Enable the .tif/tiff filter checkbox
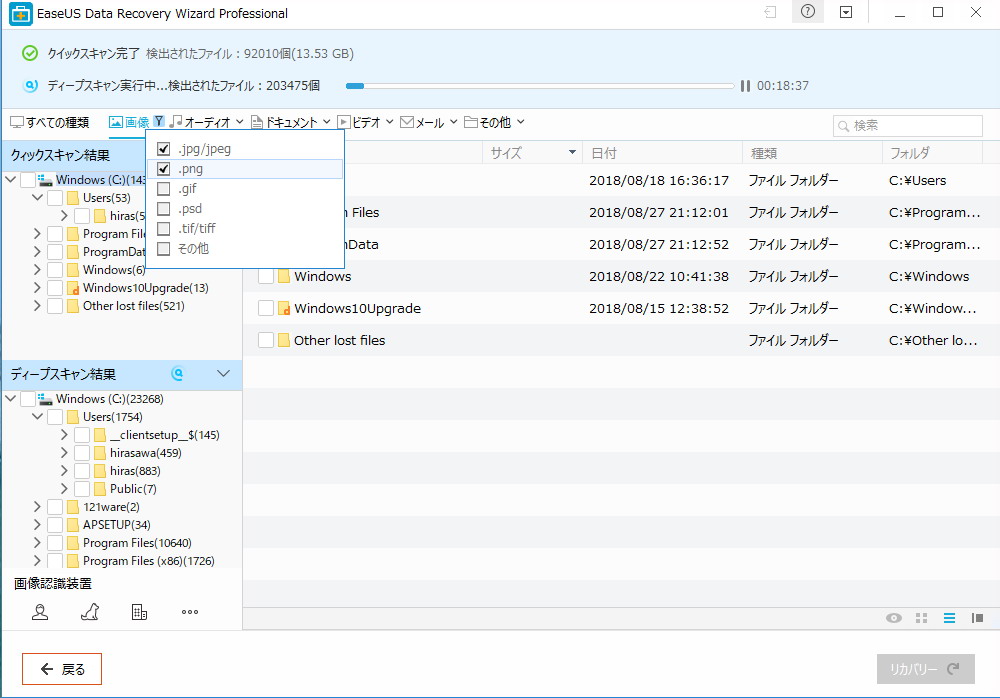 pyautogui.click(x=163, y=228)
